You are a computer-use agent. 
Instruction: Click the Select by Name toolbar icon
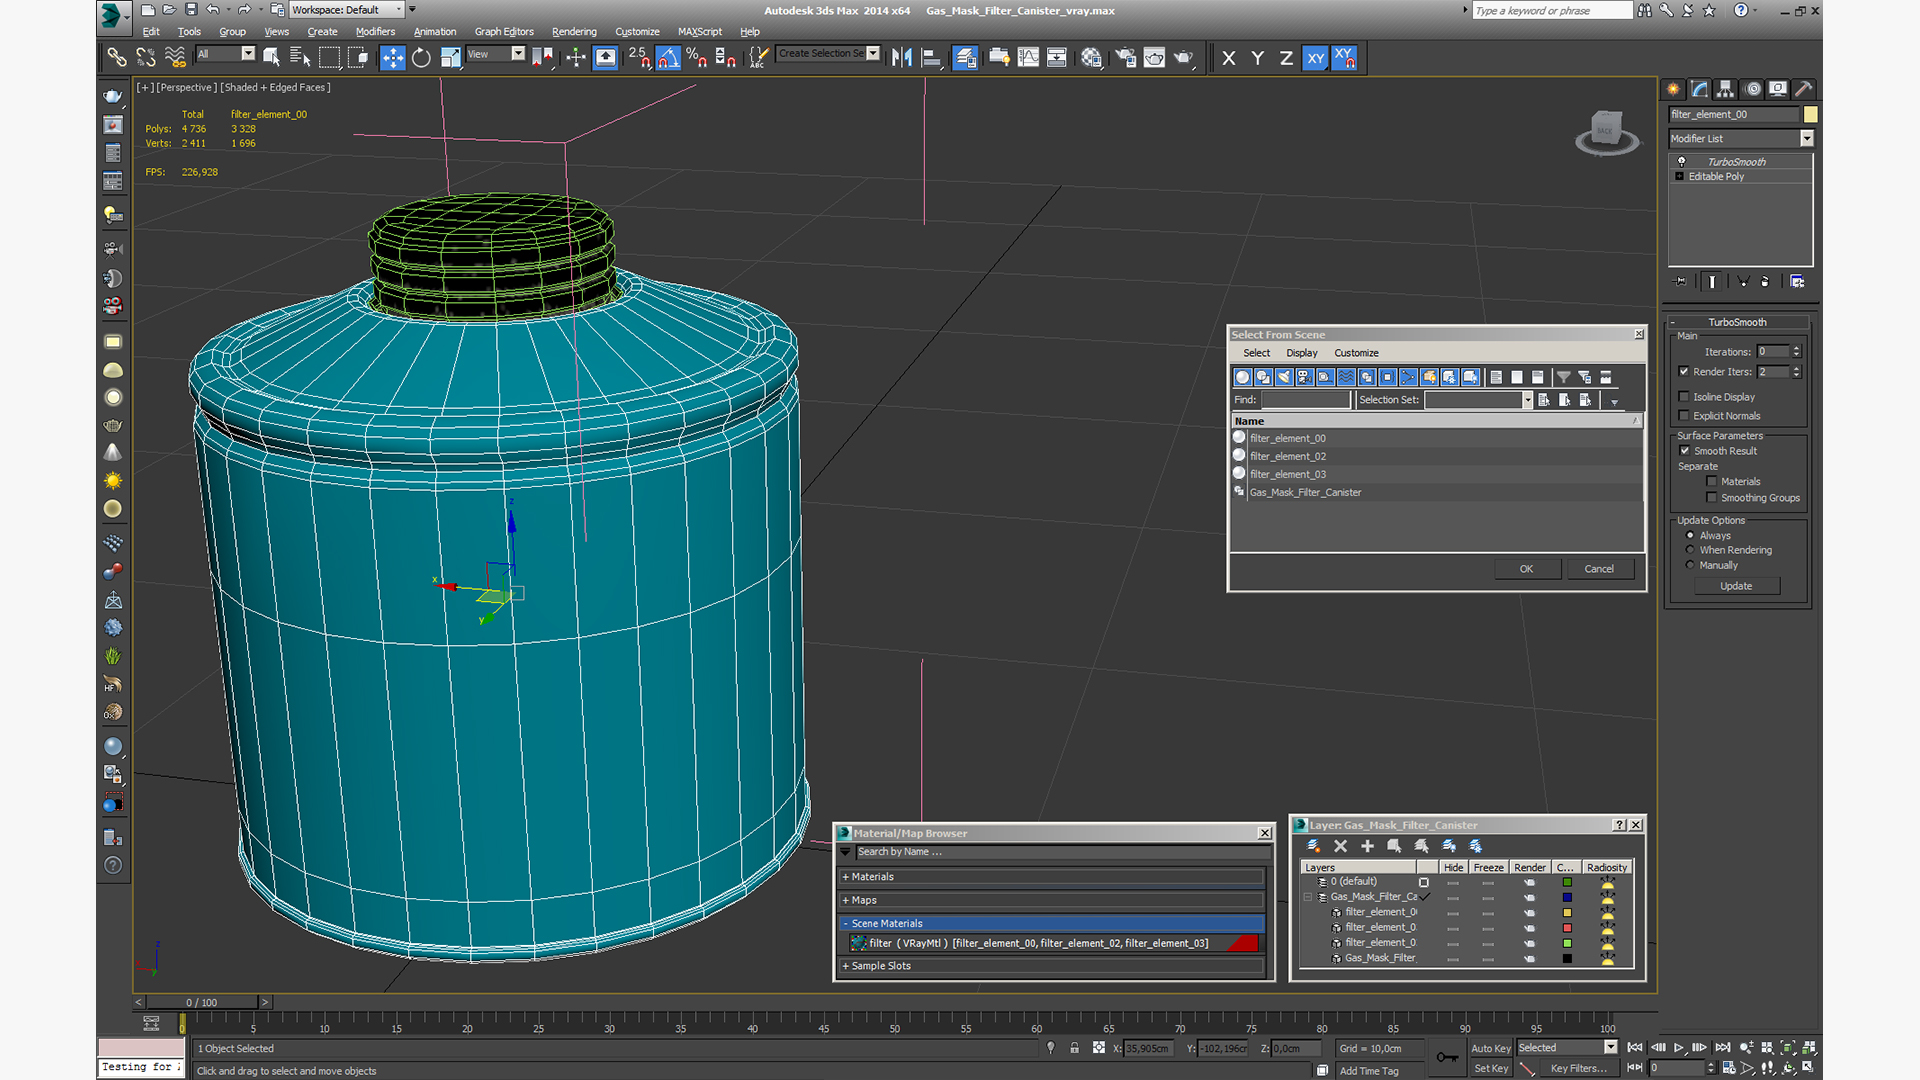coord(300,58)
